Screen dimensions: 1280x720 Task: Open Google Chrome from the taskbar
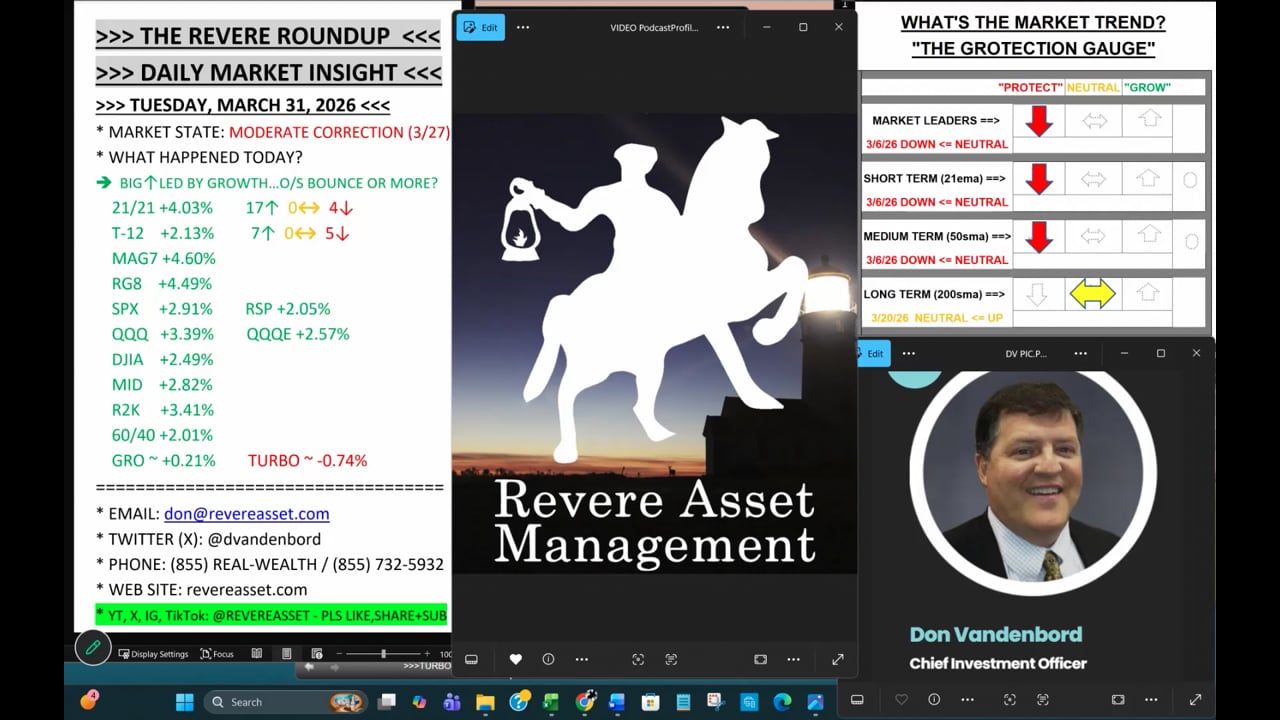pyautogui.click(x=584, y=702)
